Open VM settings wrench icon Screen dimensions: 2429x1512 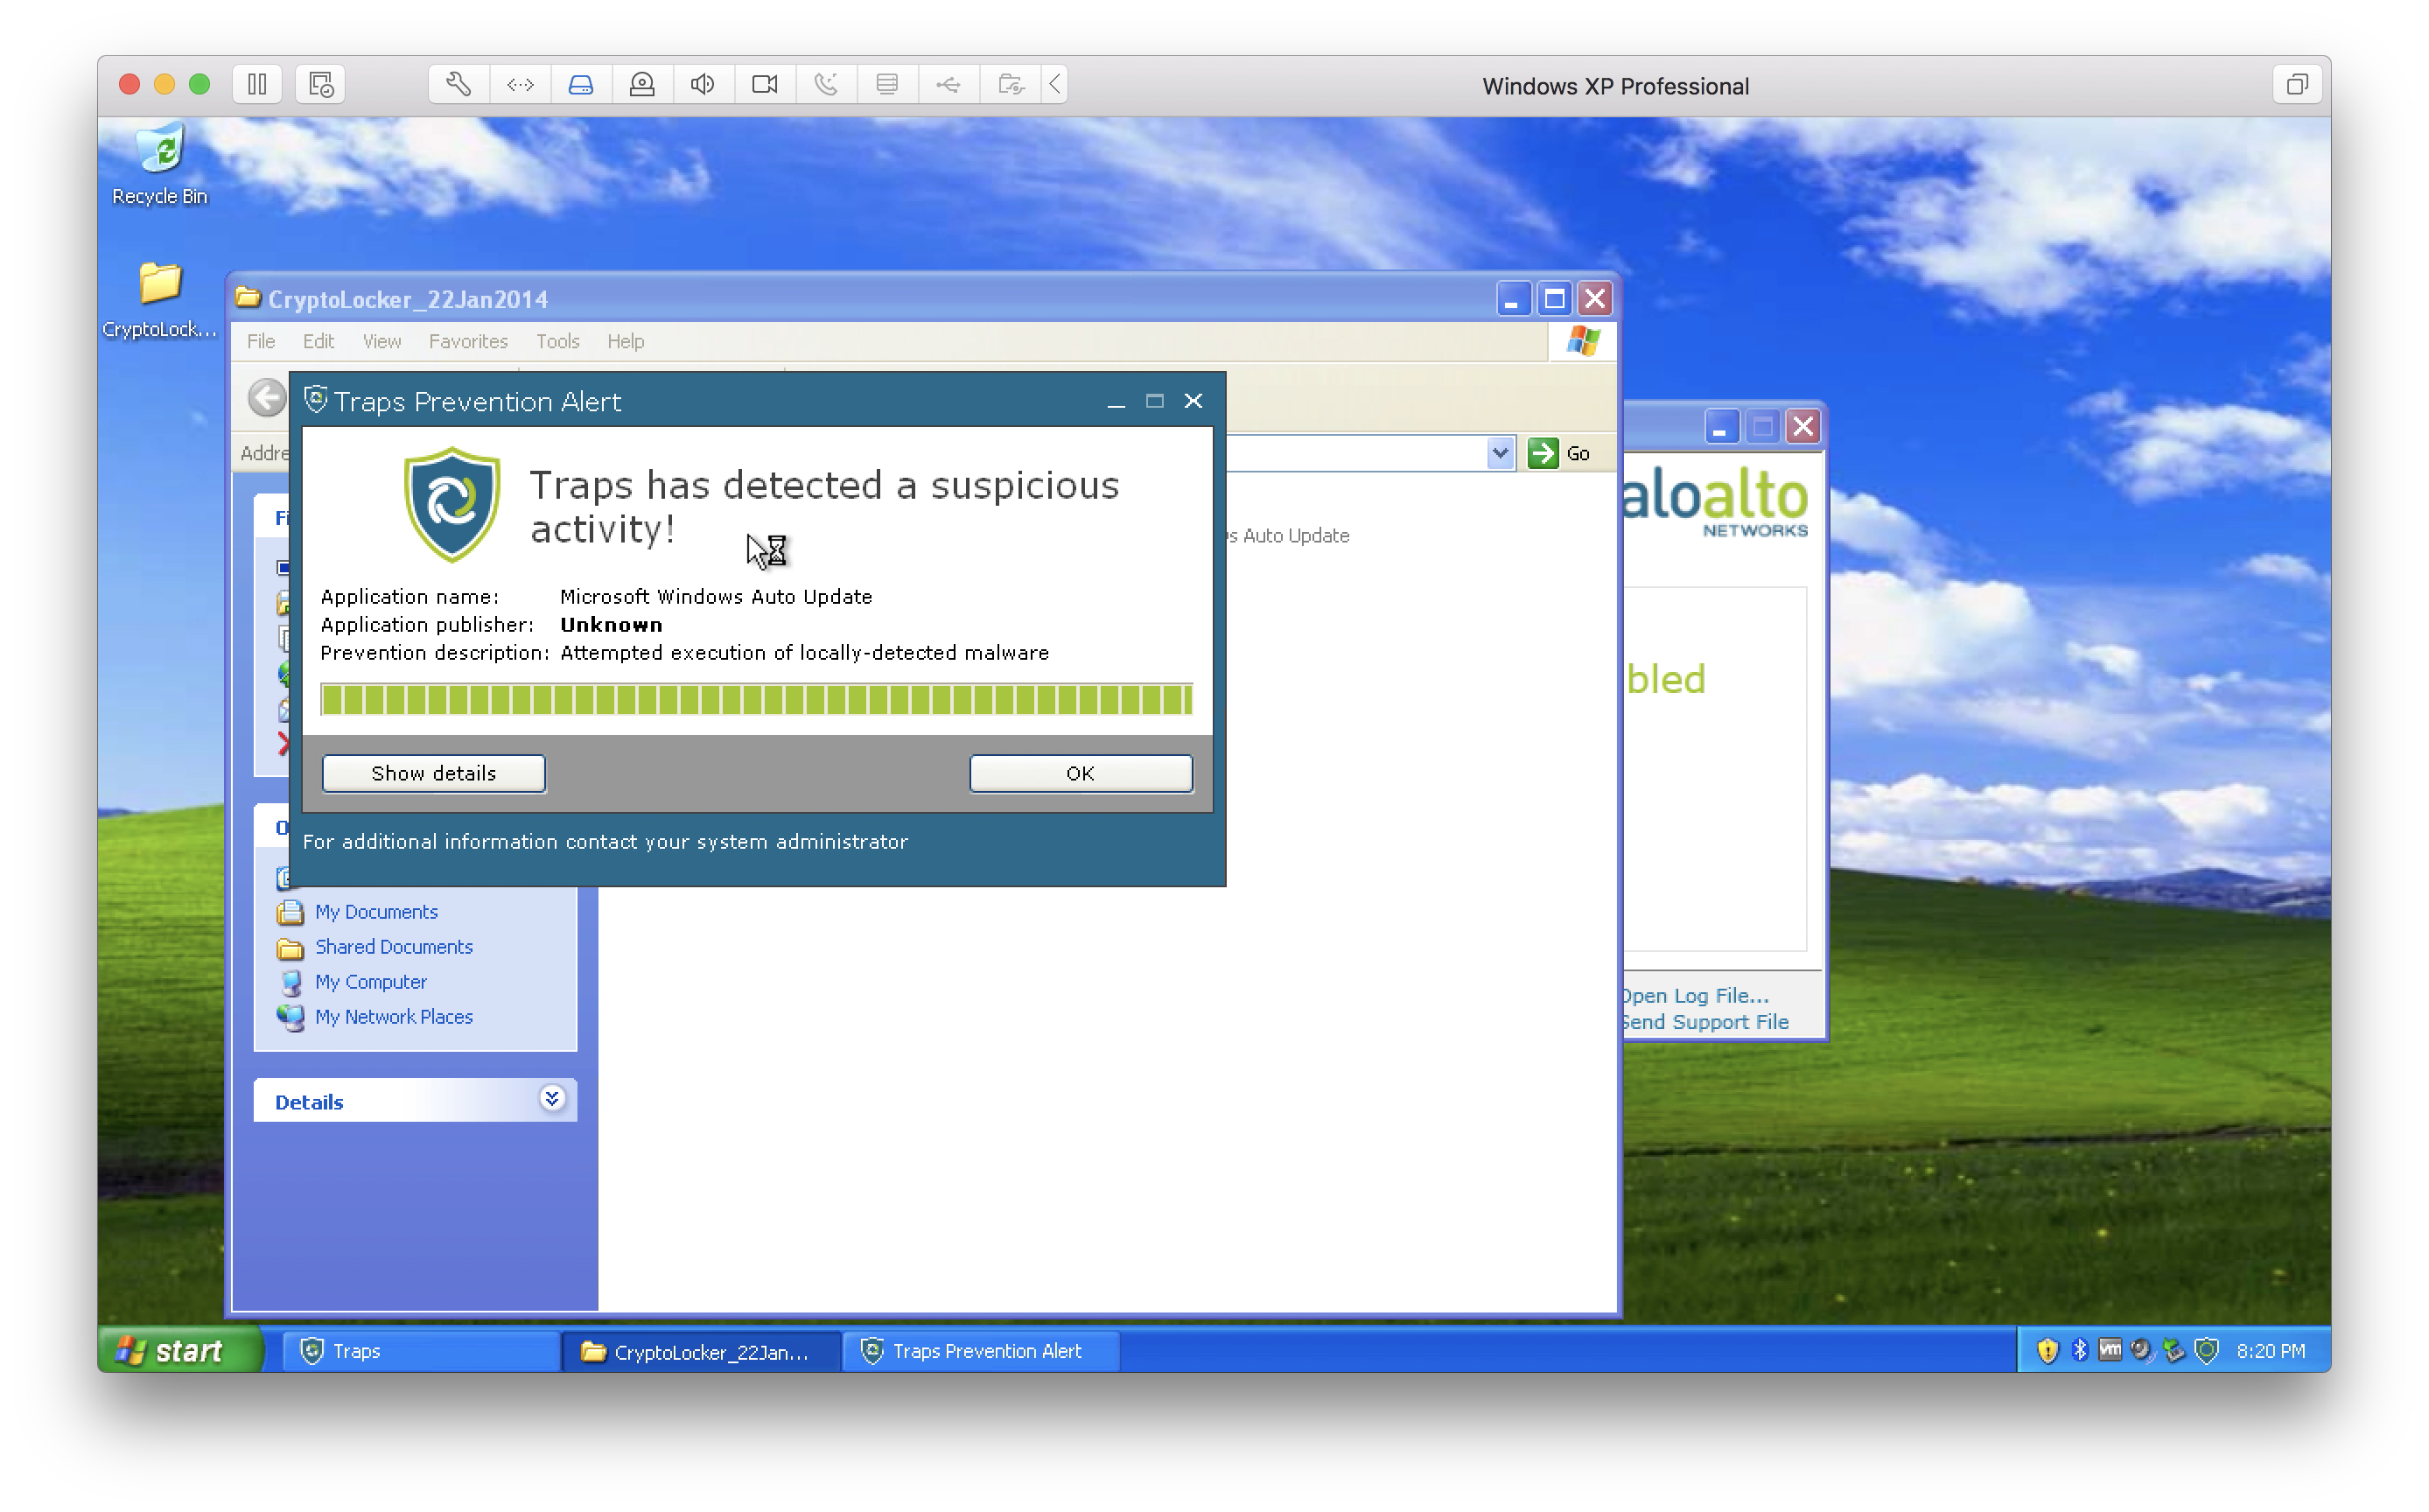pyautogui.click(x=459, y=84)
